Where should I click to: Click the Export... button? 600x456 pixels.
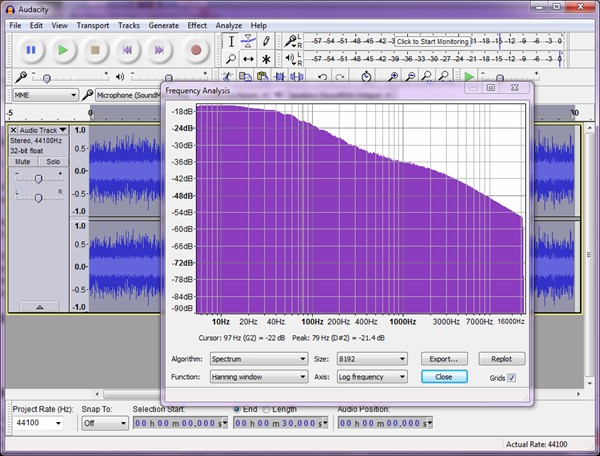444,359
